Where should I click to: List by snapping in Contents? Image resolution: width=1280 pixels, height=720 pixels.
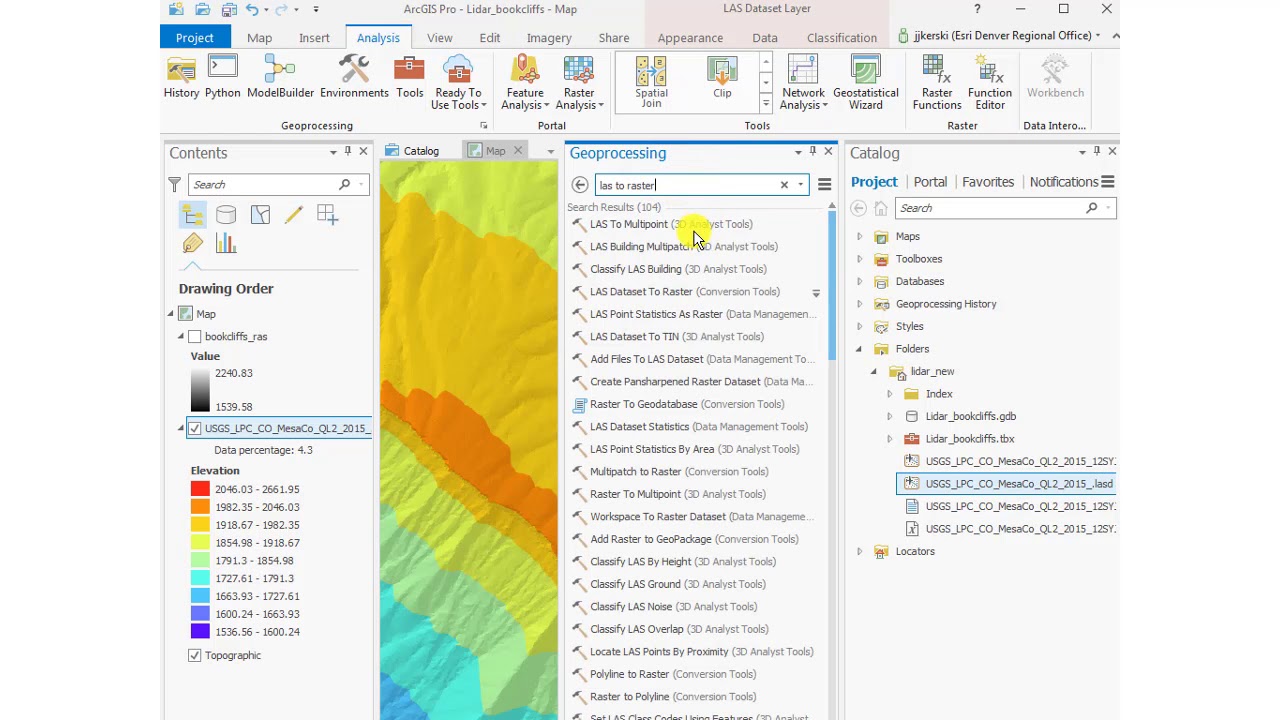[x=327, y=215]
